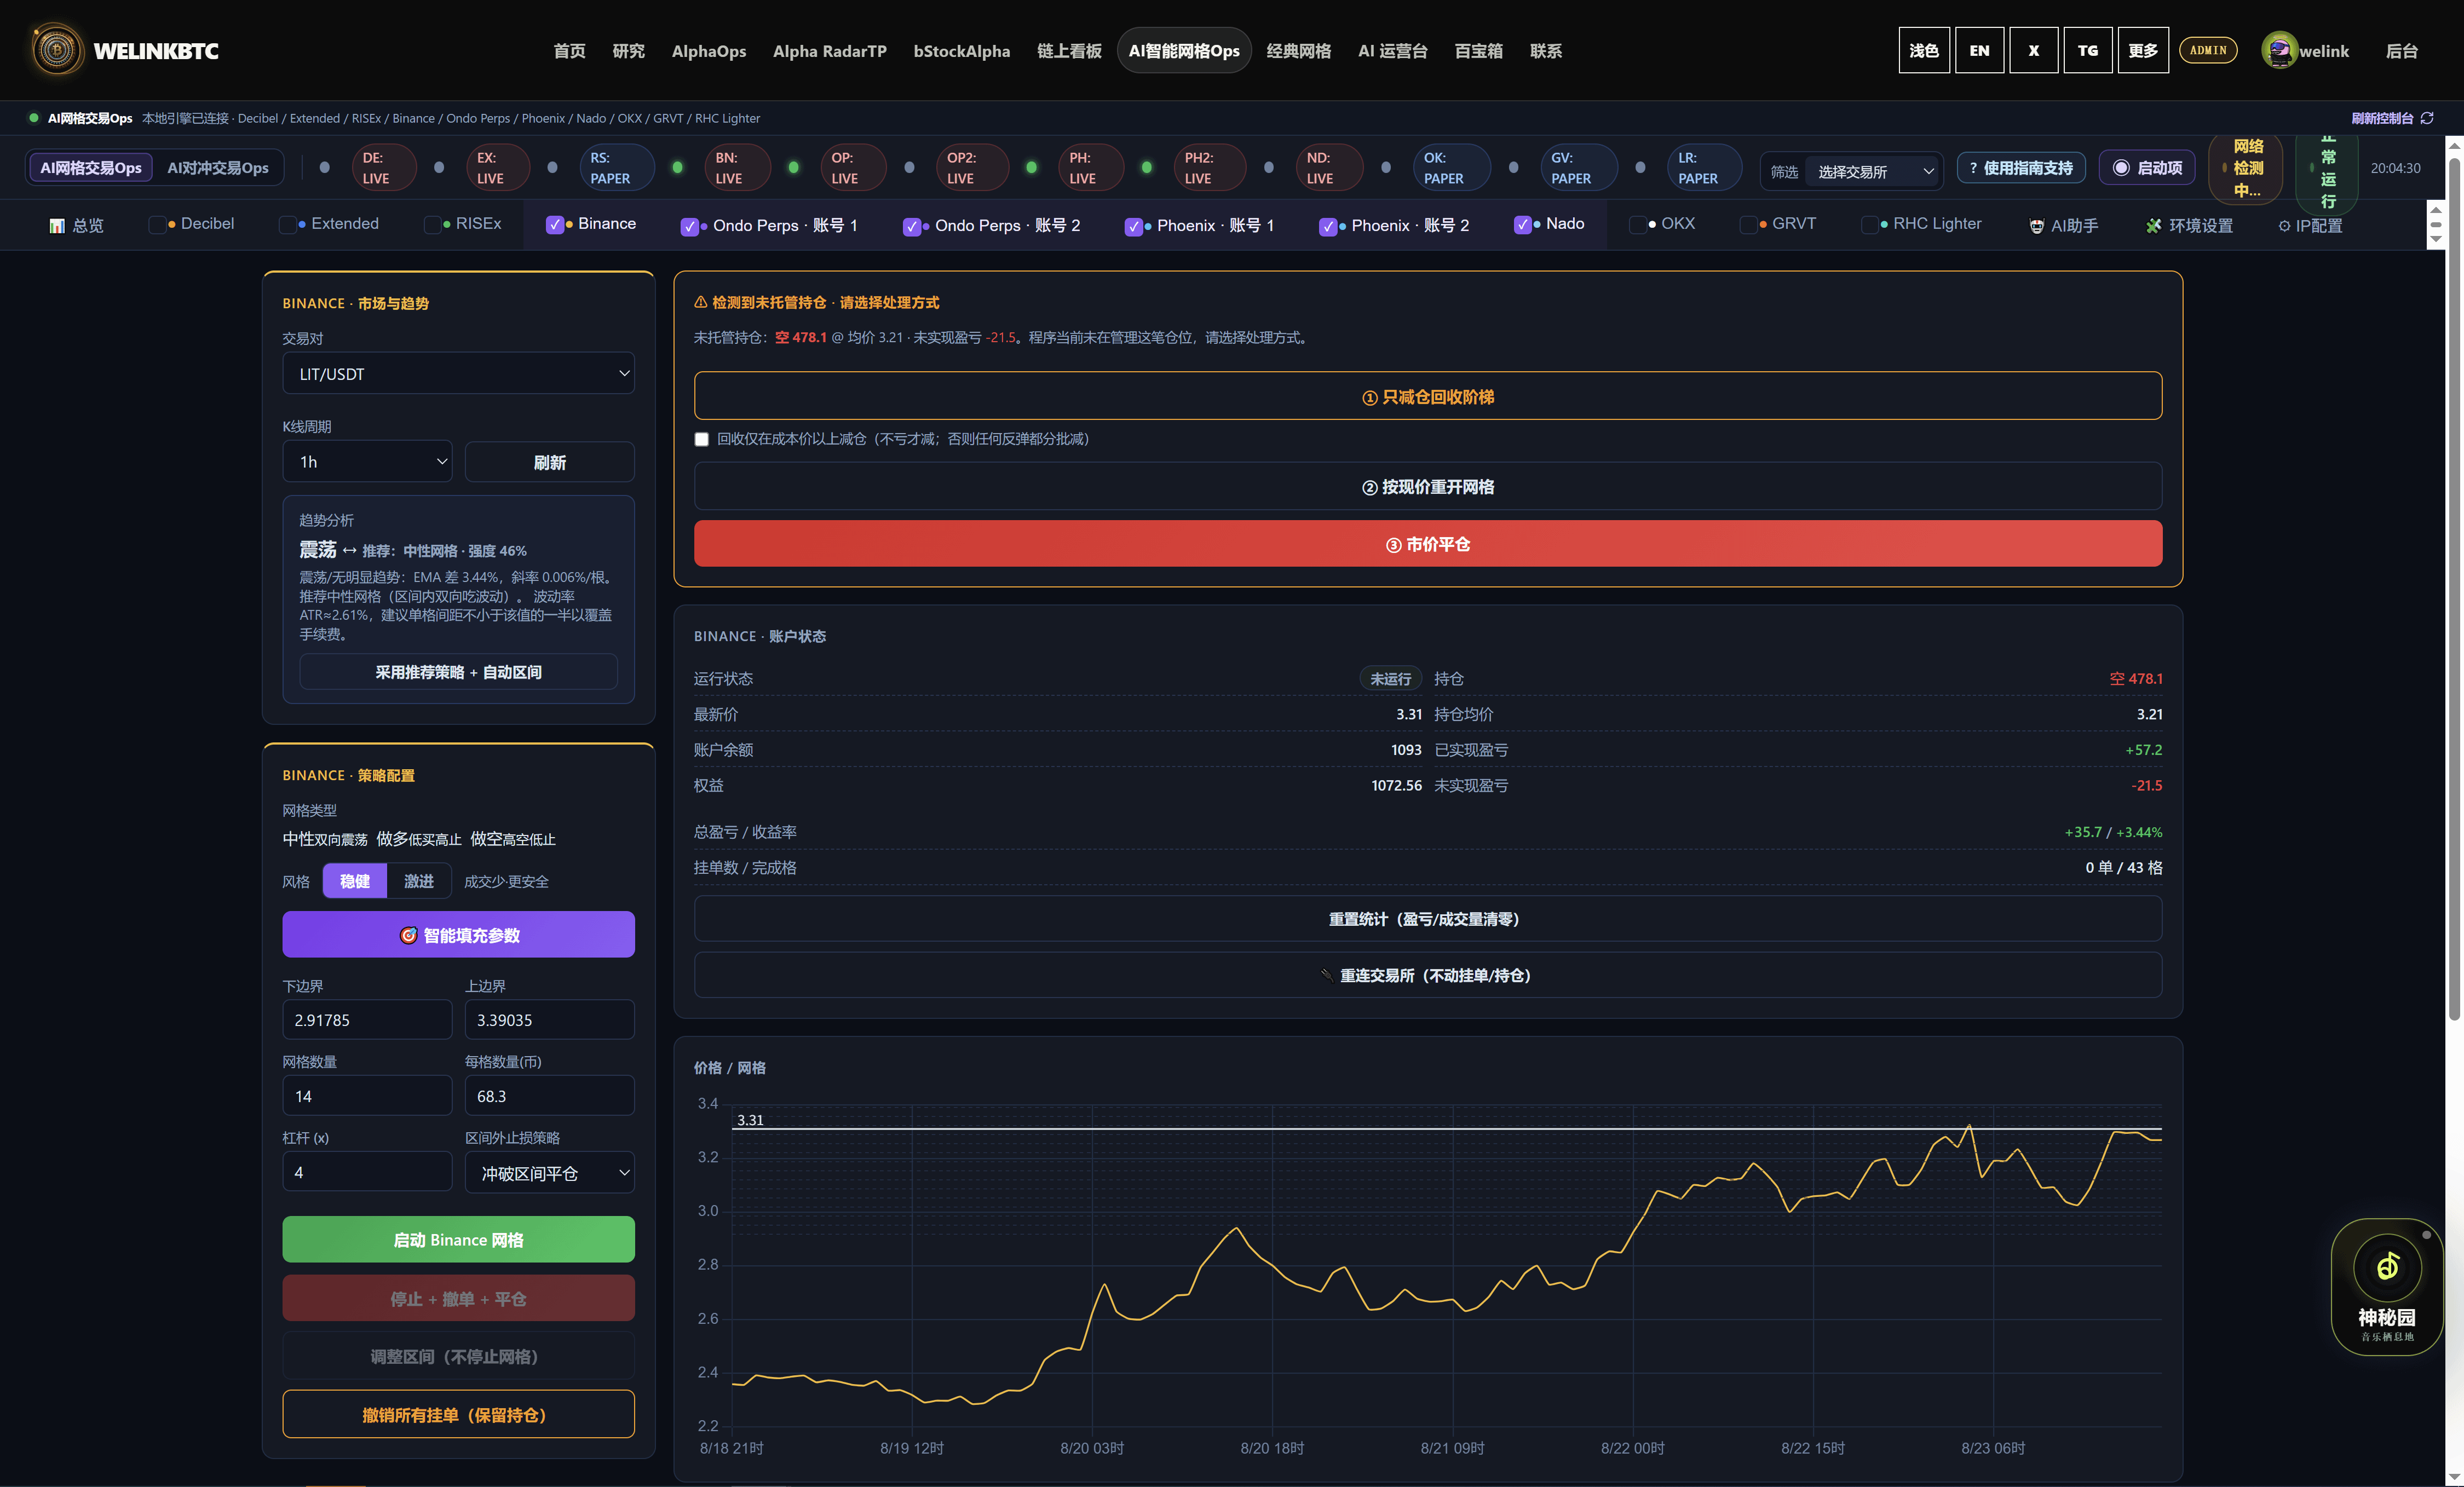Choose ② 按现价重开网格
Image resolution: width=2464 pixels, height=1487 pixels.
pos(1428,487)
